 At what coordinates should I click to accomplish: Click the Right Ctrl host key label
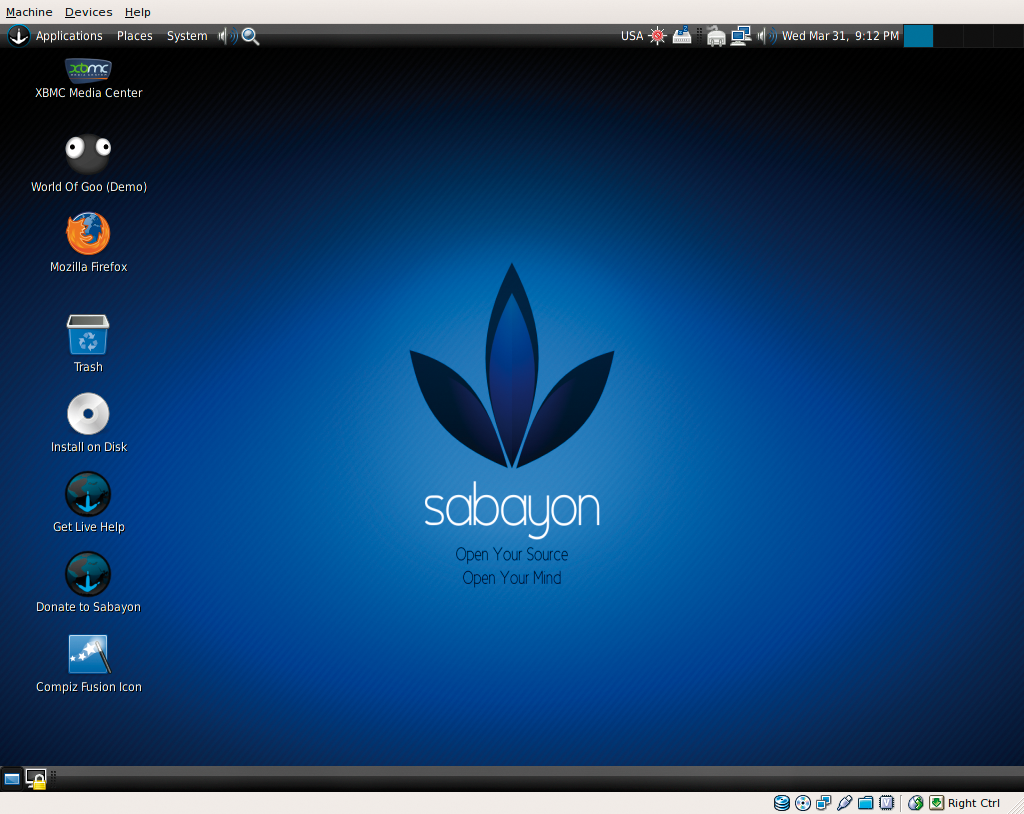pyautogui.click(x=974, y=803)
